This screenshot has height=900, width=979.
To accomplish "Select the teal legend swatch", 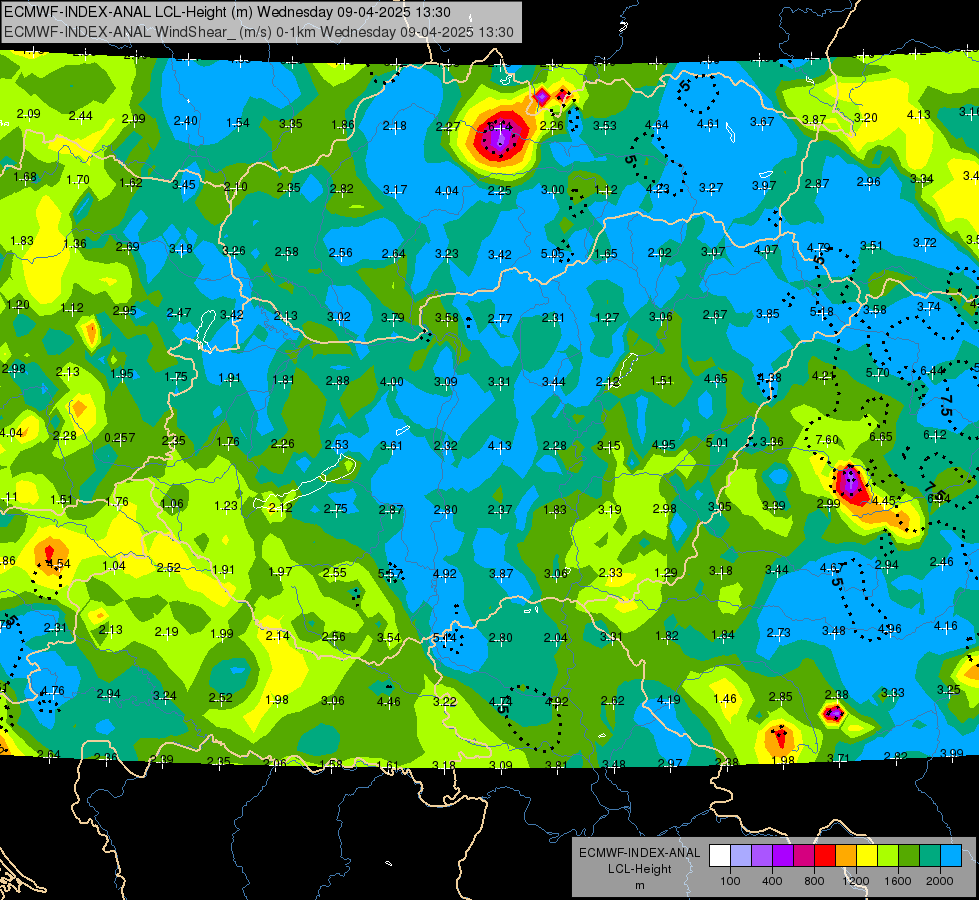I will click(x=929, y=856).
